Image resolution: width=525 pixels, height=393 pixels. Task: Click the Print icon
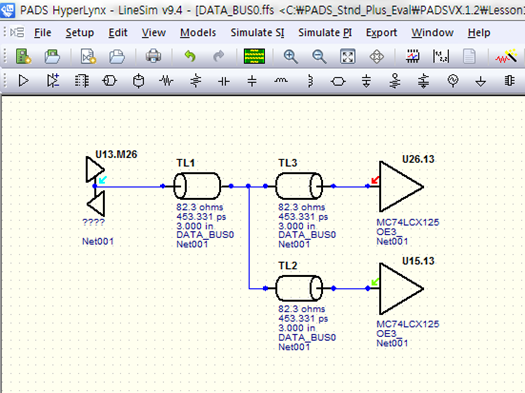click(153, 56)
